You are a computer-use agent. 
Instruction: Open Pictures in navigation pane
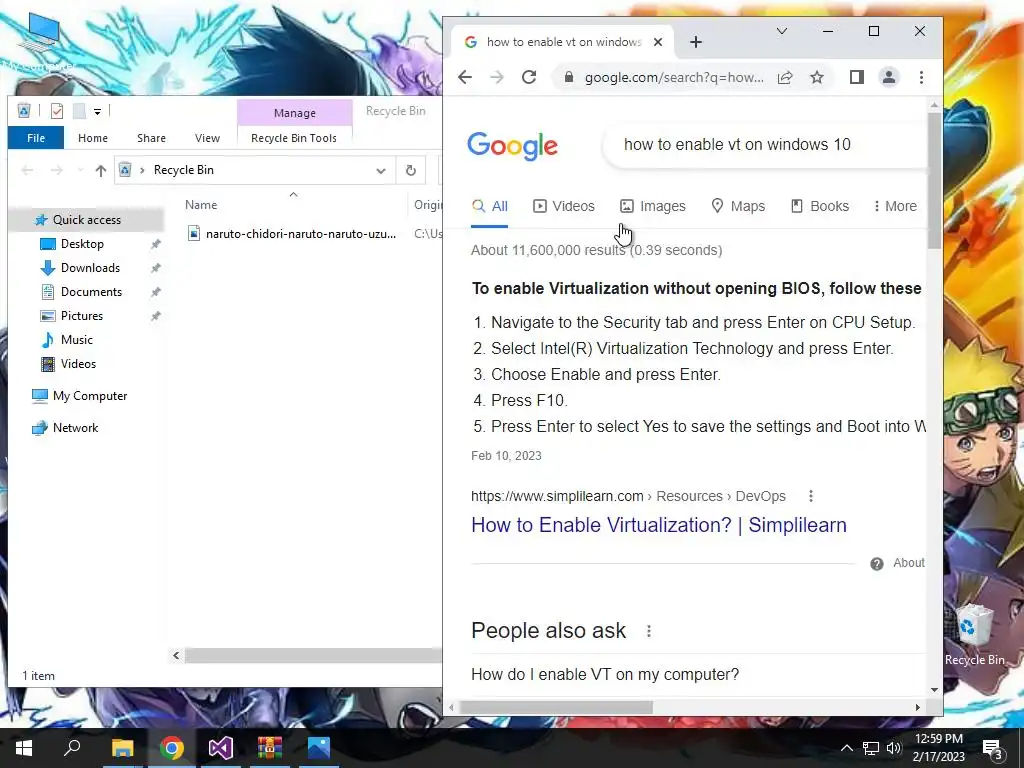(x=82, y=316)
